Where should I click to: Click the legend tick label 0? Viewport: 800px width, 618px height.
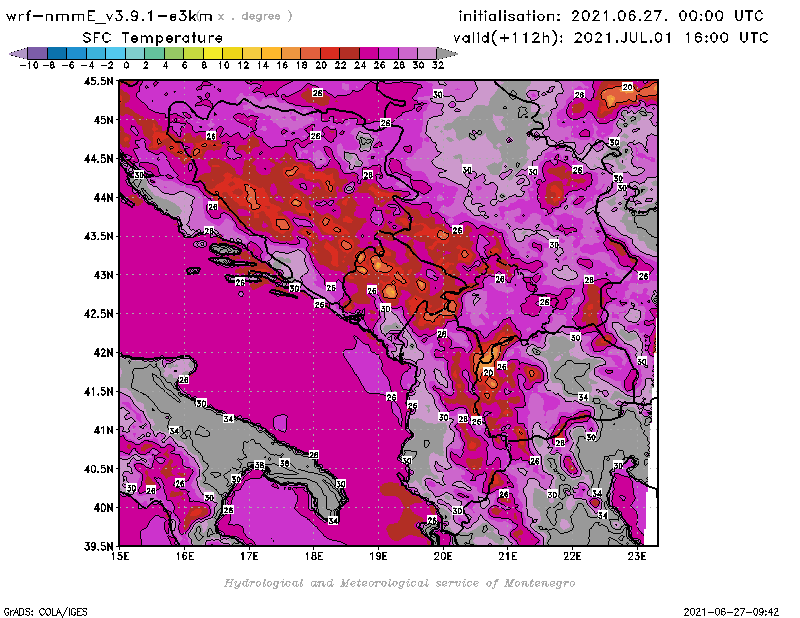pyautogui.click(x=126, y=65)
